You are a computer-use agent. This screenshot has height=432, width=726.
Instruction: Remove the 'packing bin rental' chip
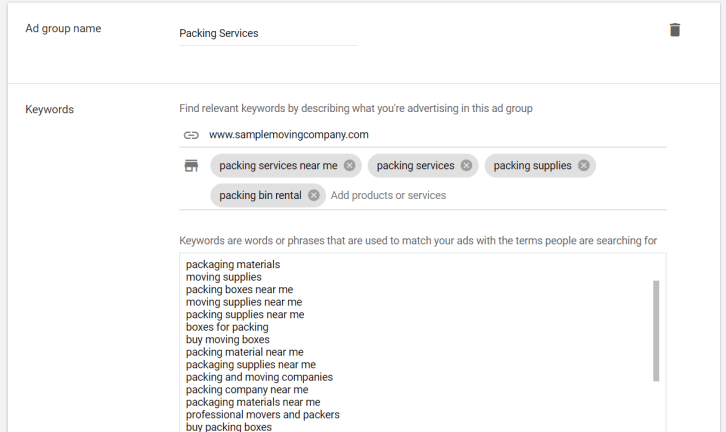click(313, 195)
